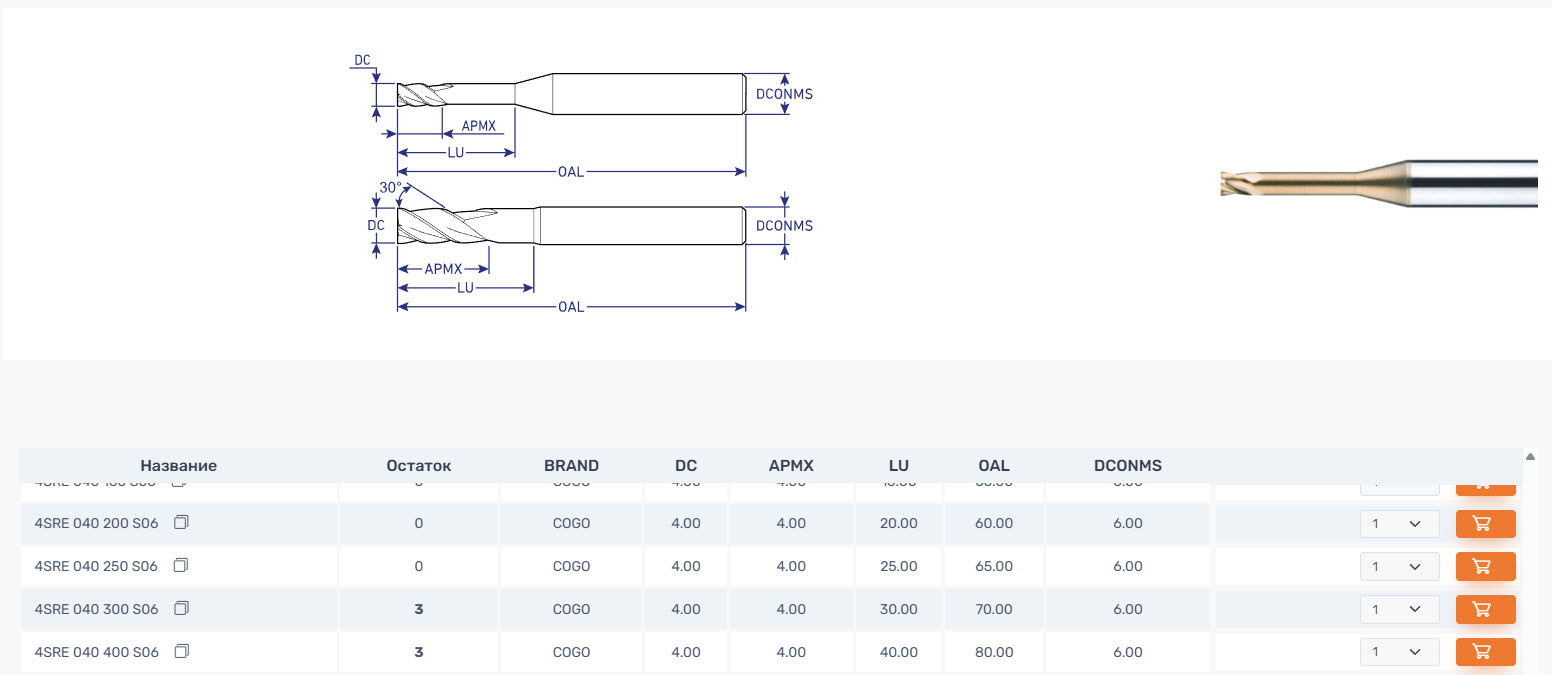Viewport: 1552px width, 675px height.
Task: Click DCONMS value 6.00 for 4SRE 040 200 S06
Action: tap(1128, 524)
